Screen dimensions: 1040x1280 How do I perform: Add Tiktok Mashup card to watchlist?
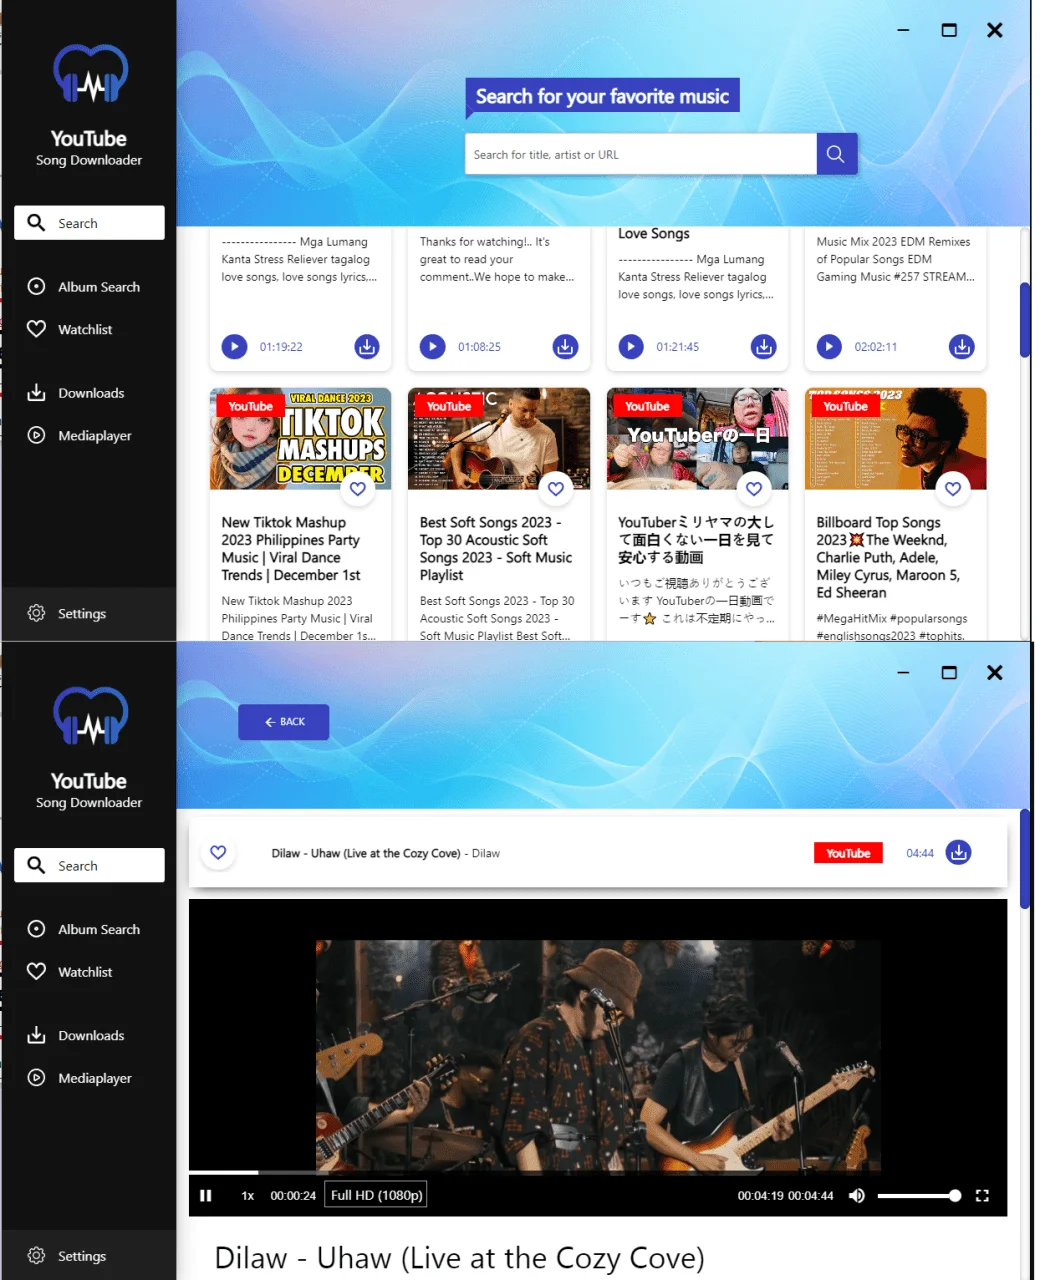click(357, 489)
